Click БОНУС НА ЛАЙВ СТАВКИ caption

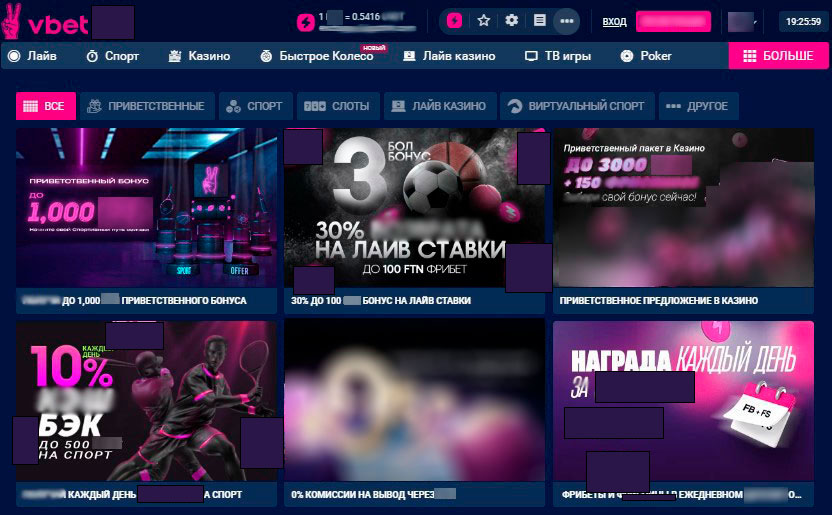point(417,301)
